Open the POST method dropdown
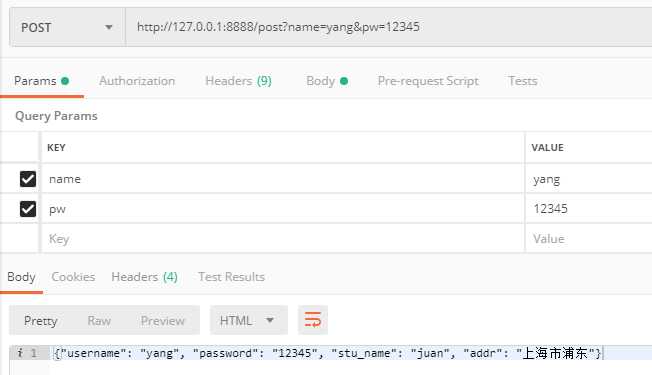Image resolution: width=652 pixels, height=375 pixels. pos(67,27)
